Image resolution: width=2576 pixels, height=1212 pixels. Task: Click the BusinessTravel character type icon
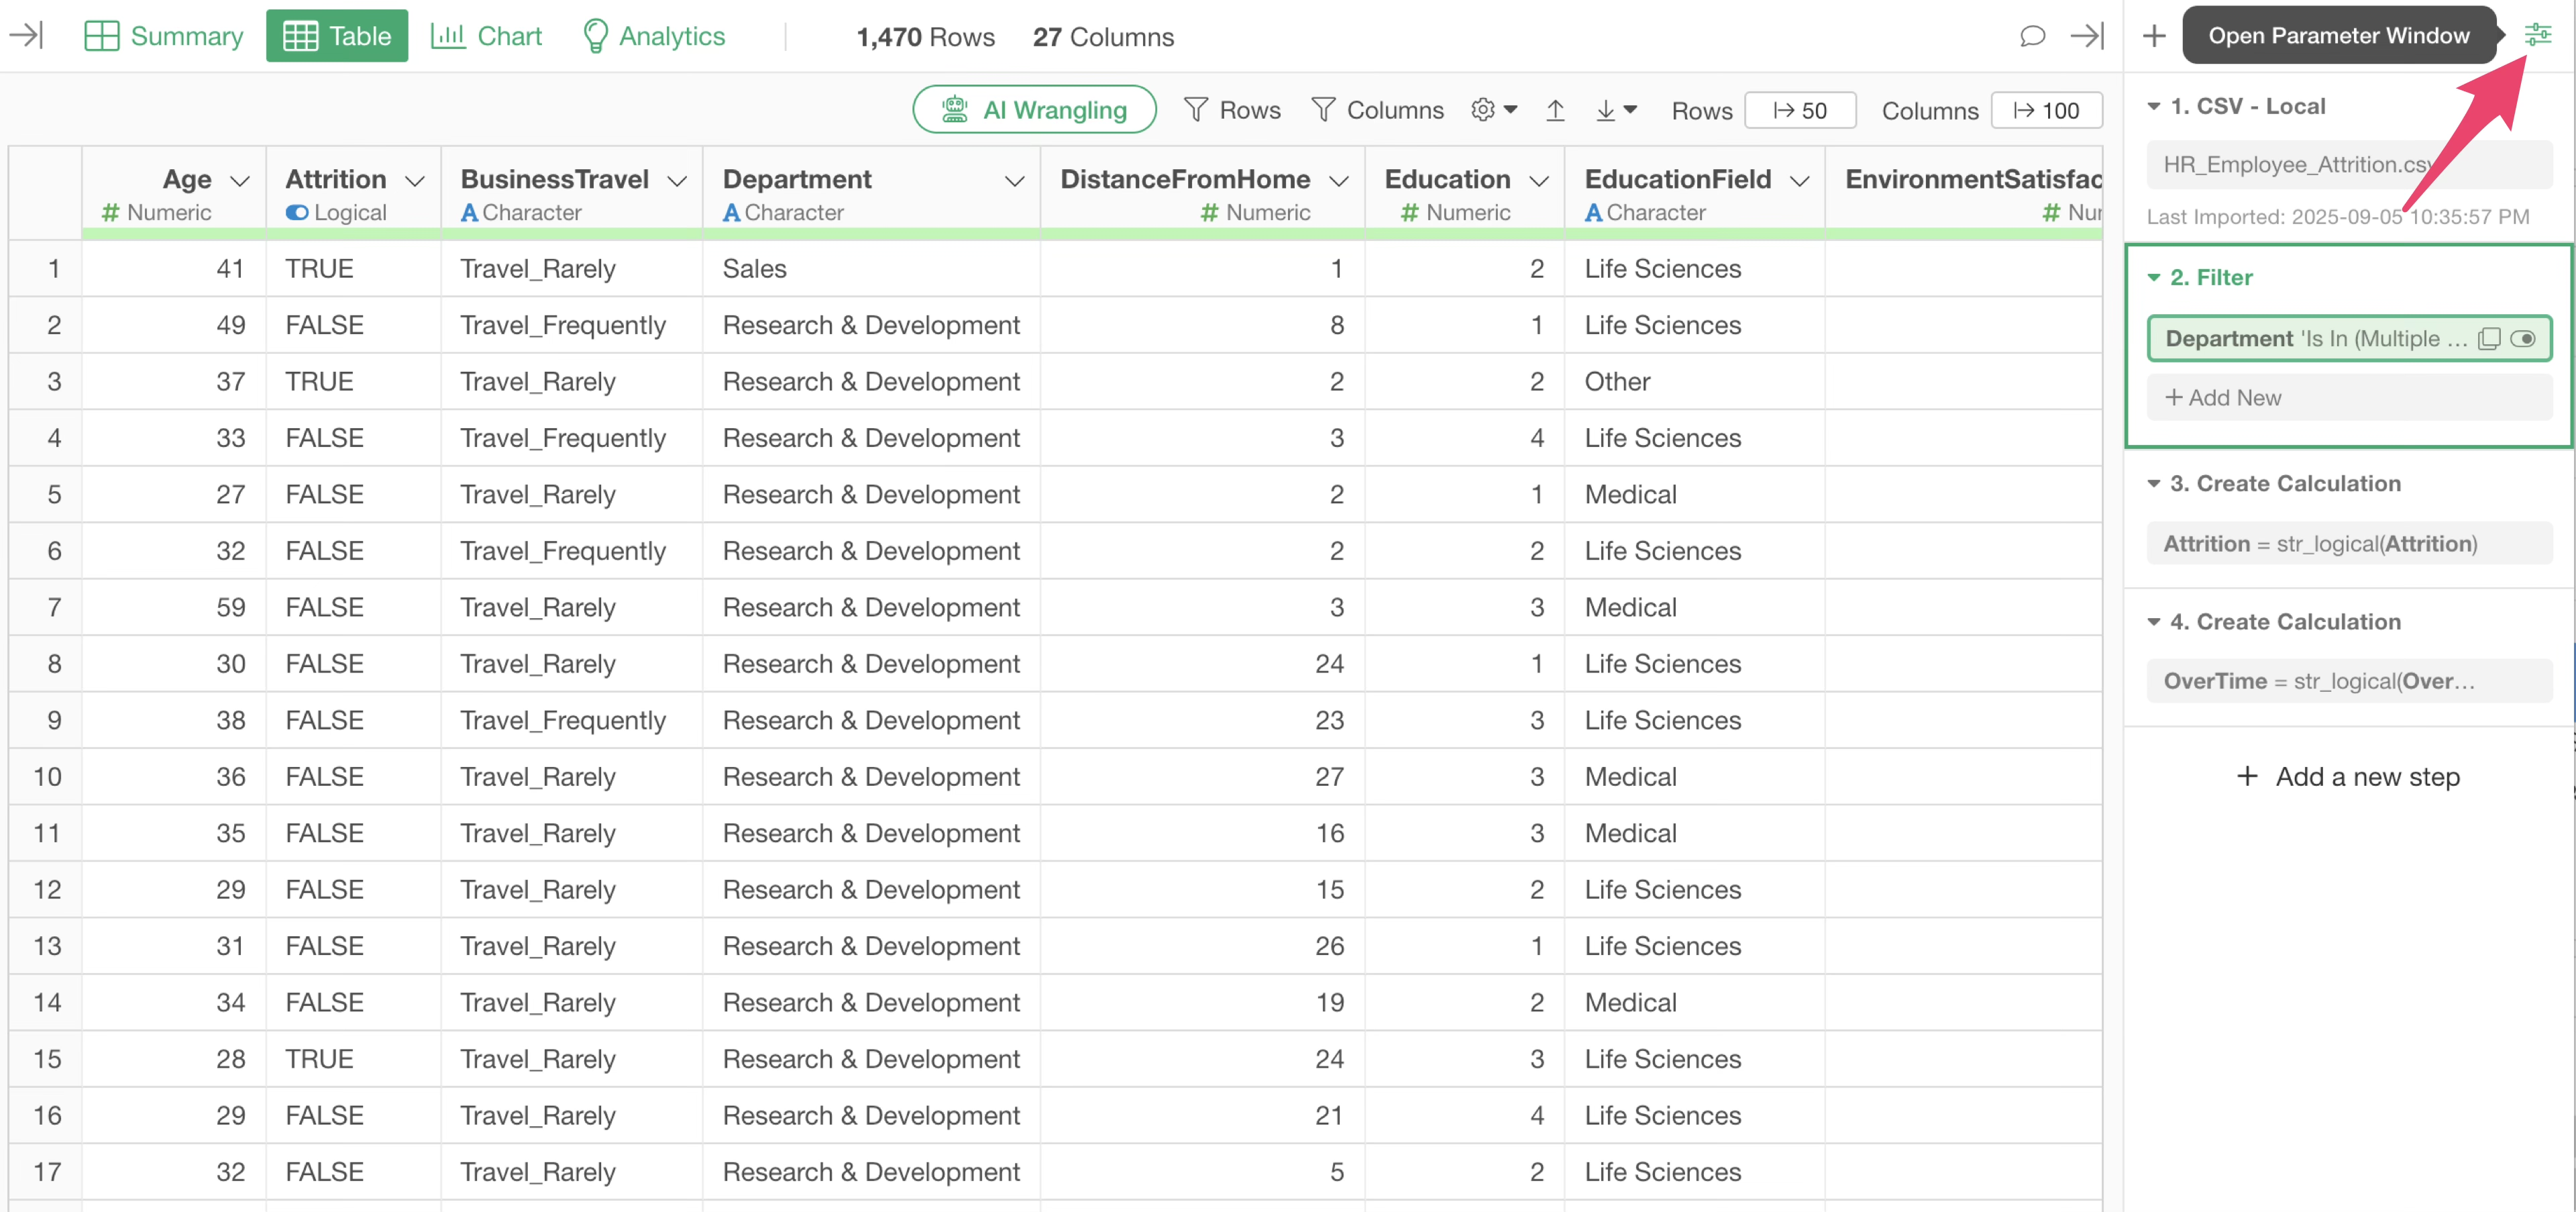(x=468, y=213)
